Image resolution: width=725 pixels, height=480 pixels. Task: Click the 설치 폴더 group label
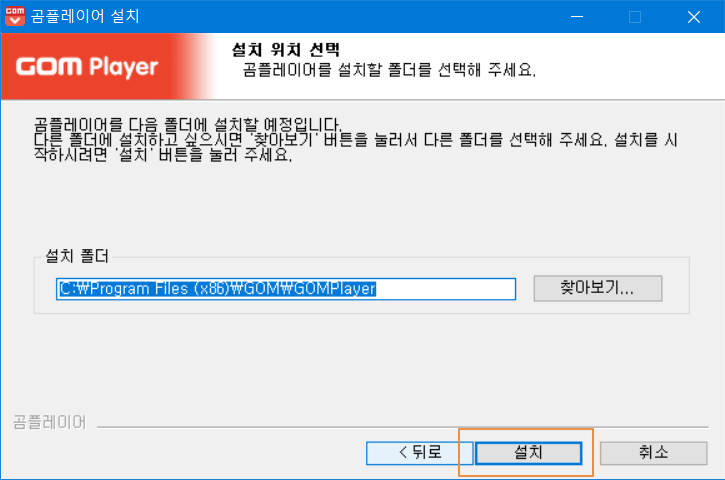click(77, 256)
